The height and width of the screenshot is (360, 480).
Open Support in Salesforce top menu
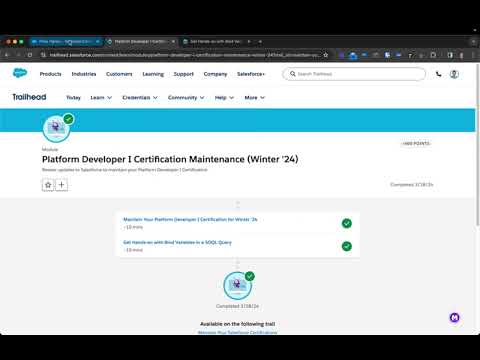pyautogui.click(x=184, y=74)
